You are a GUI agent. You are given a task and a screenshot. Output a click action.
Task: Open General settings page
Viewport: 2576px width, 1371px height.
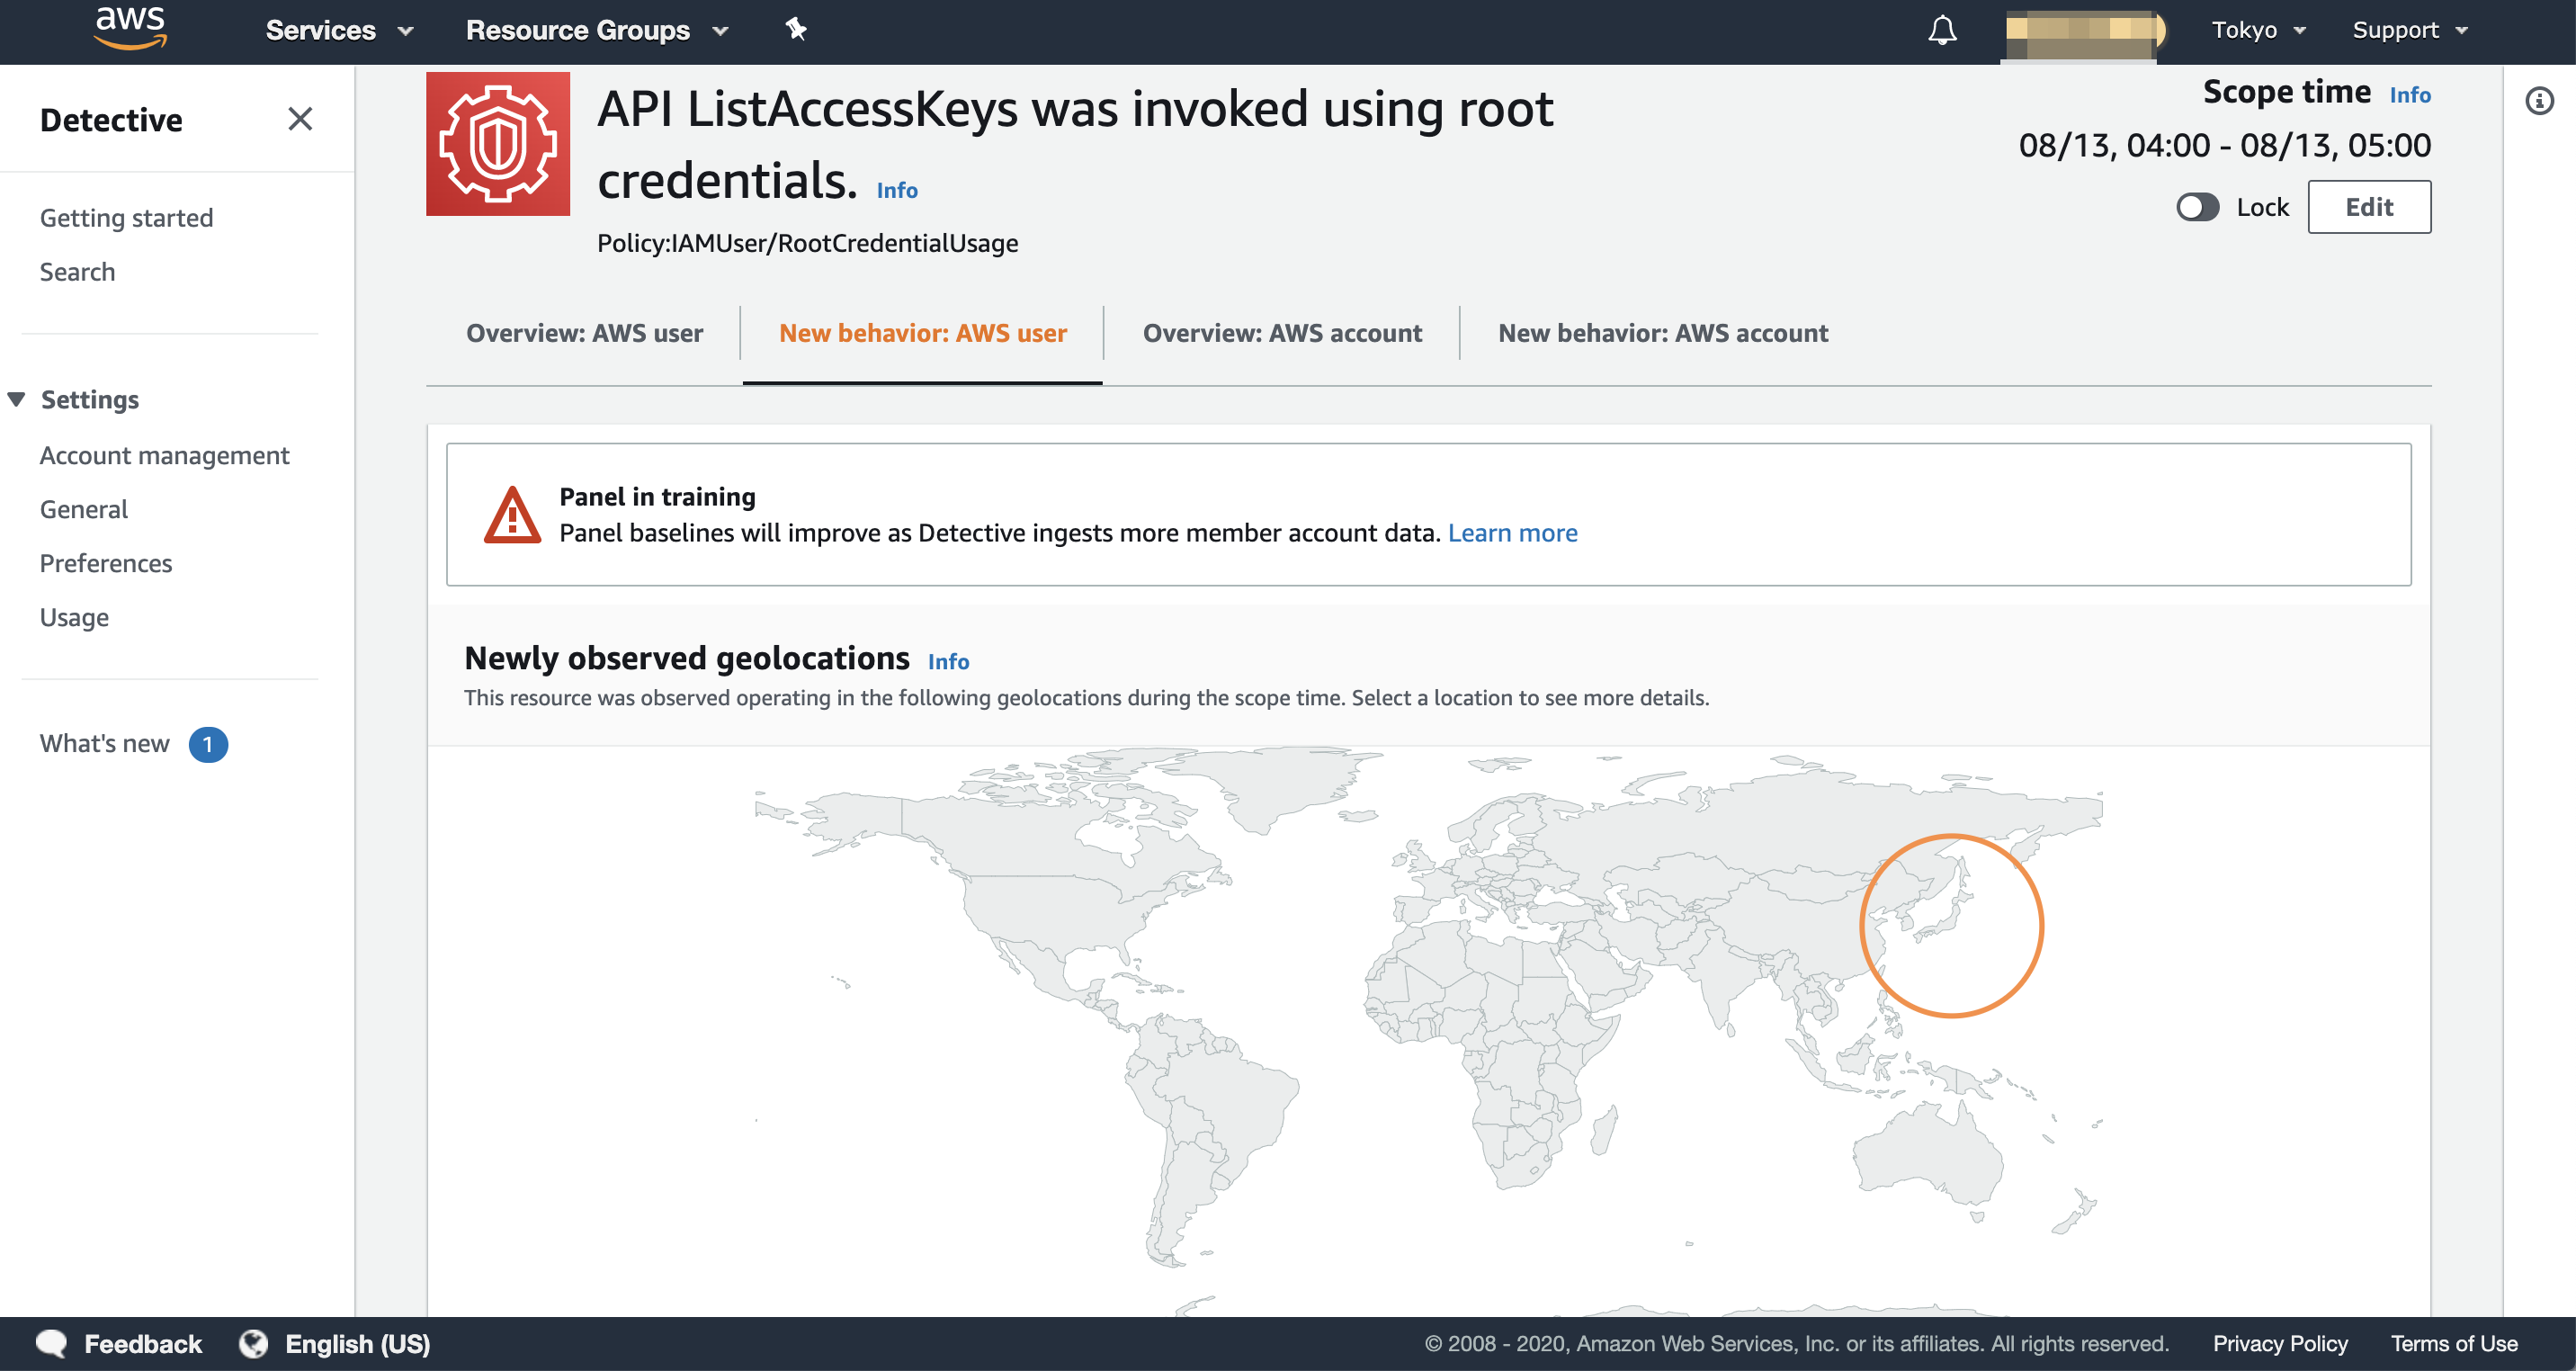[84, 510]
